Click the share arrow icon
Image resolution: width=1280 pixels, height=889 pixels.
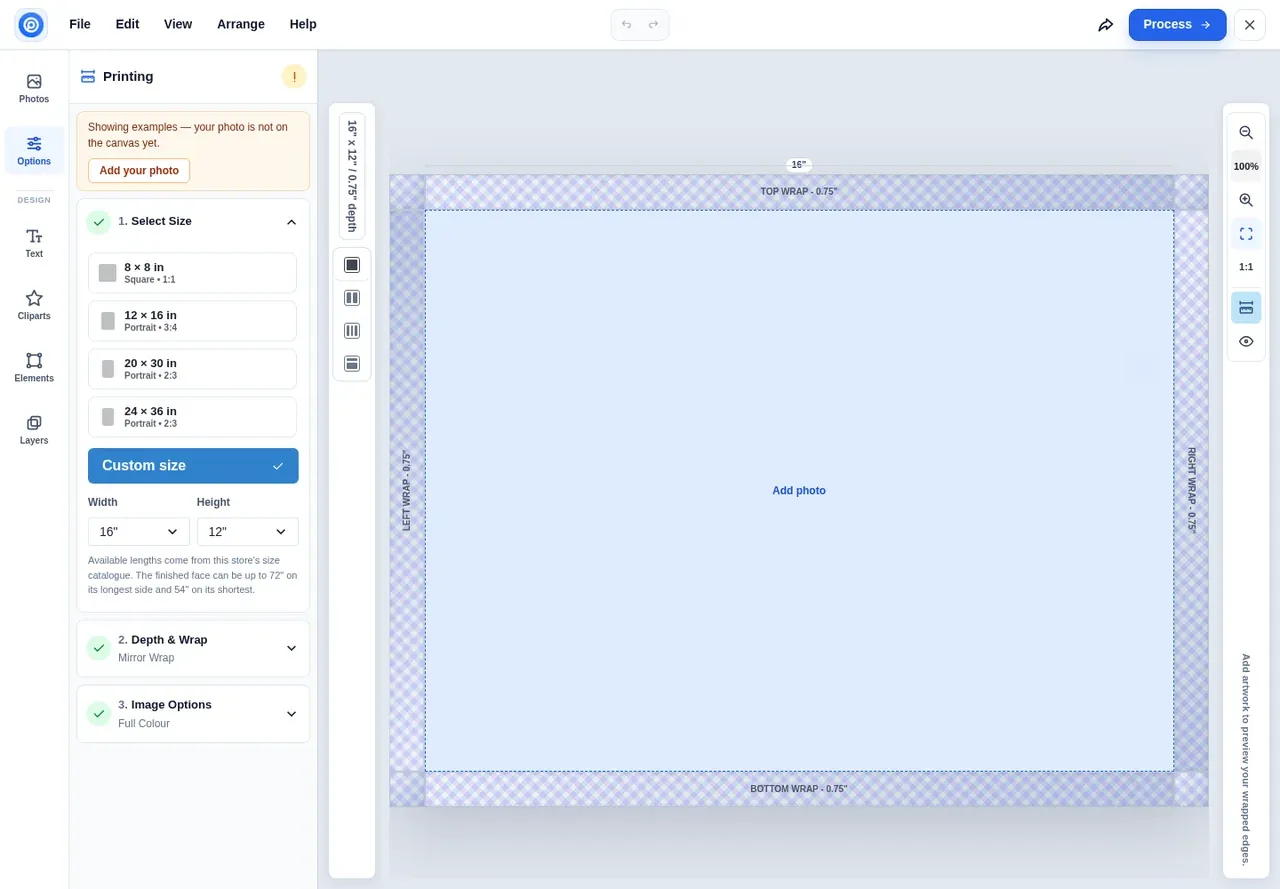[x=1105, y=24]
